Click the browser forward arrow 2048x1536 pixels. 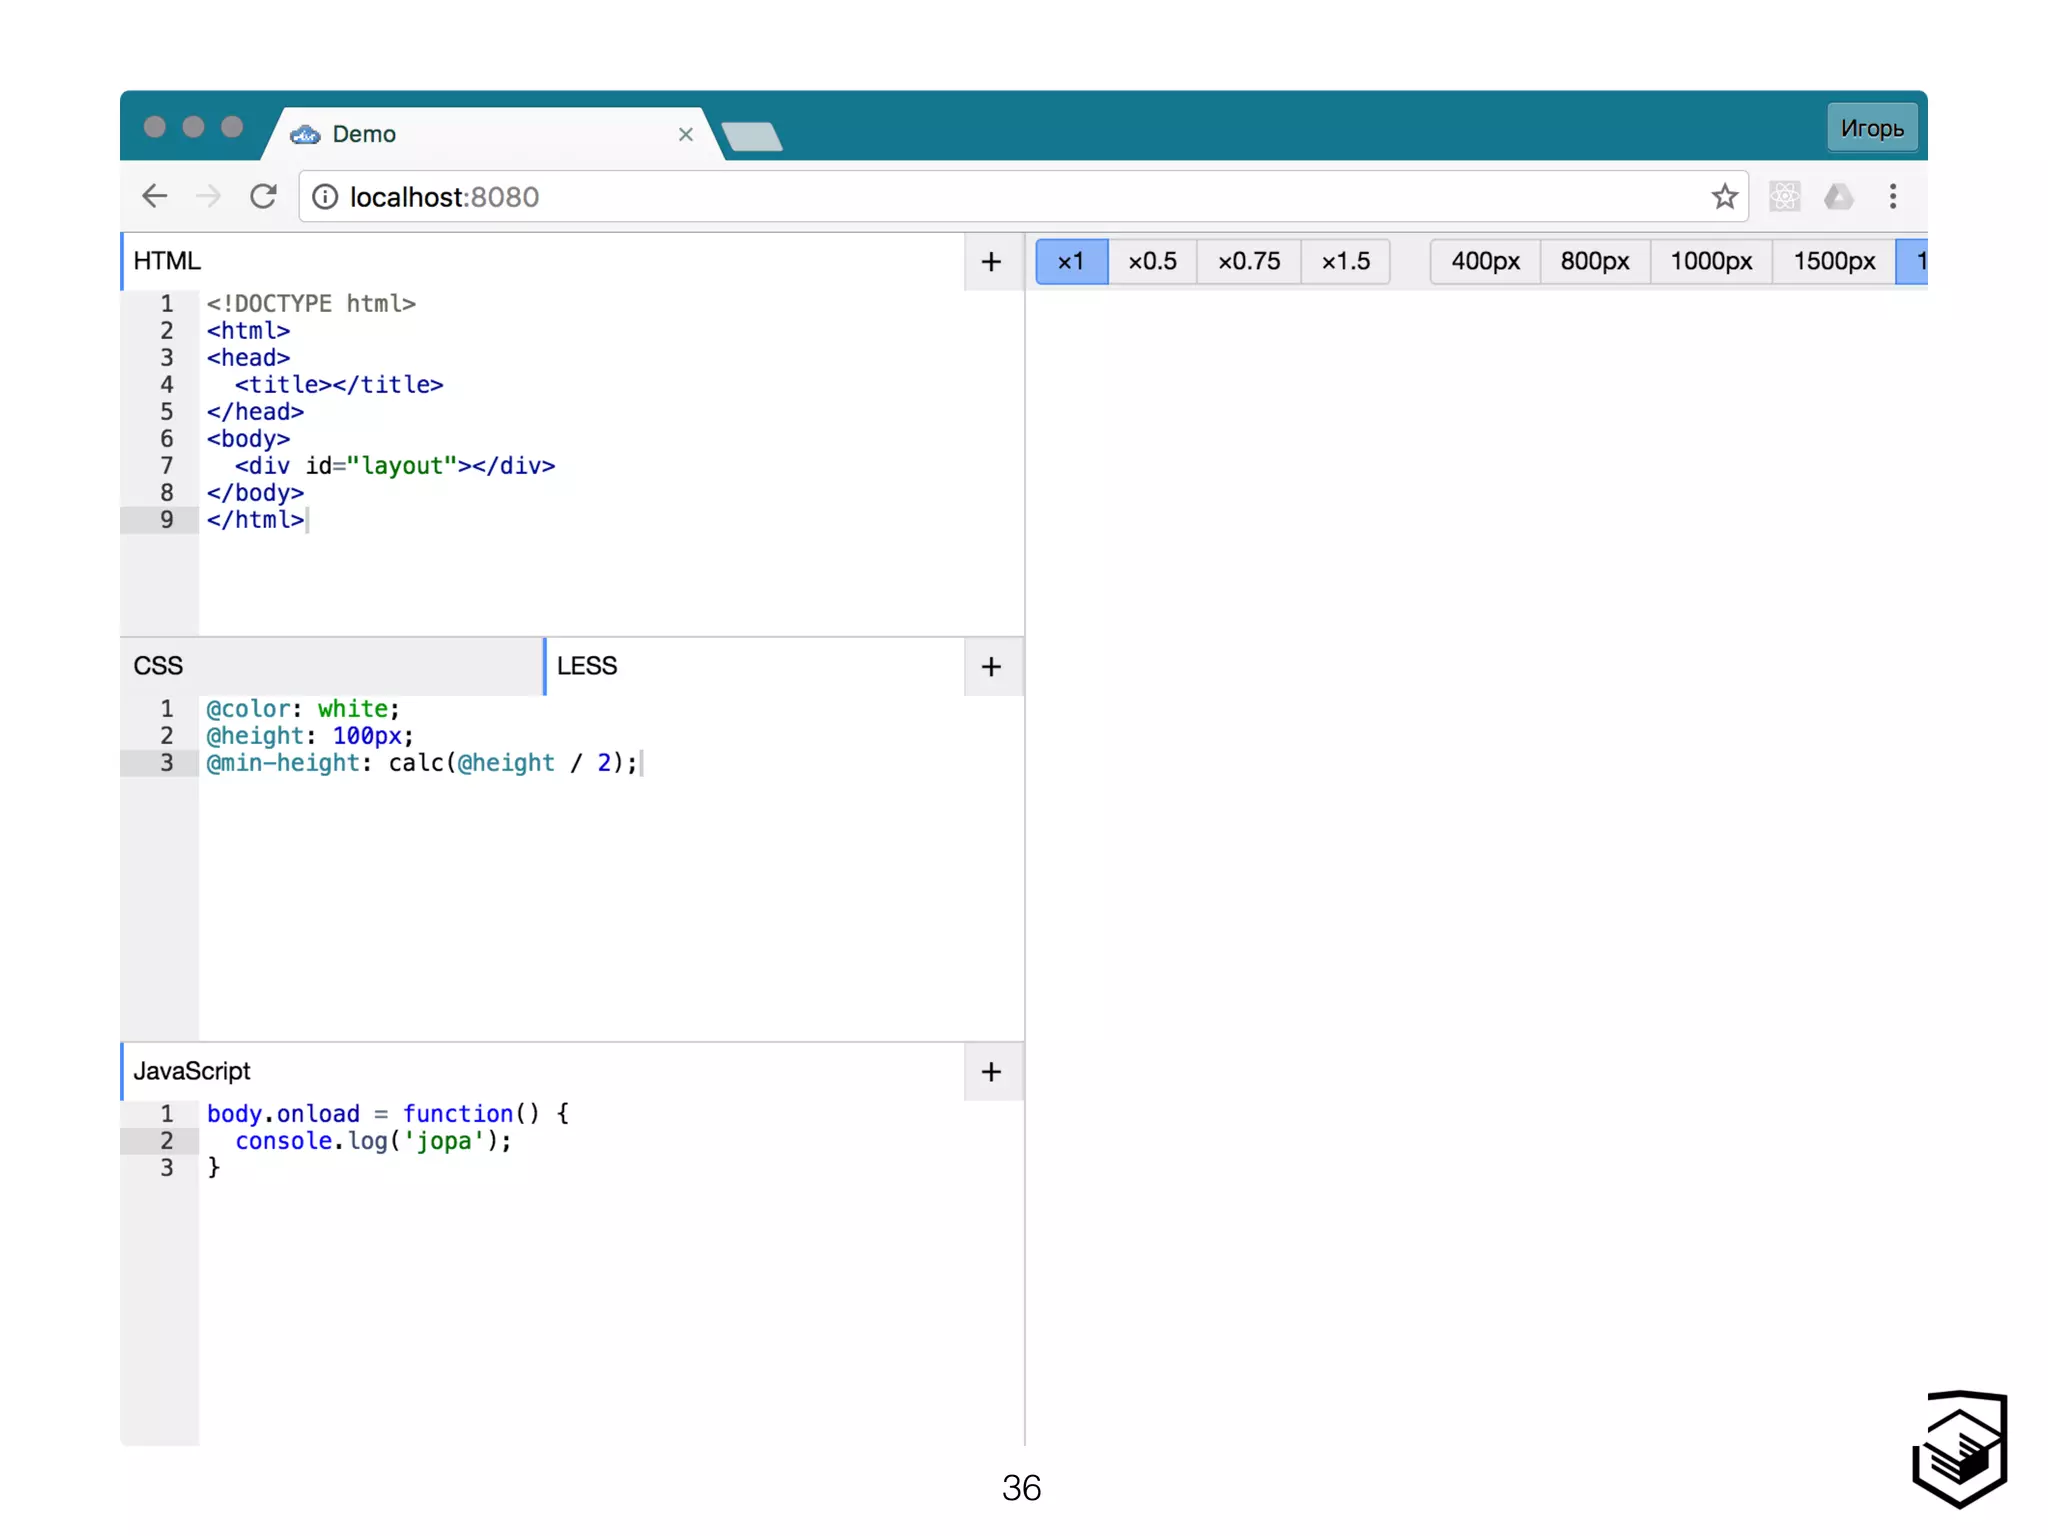tap(208, 196)
